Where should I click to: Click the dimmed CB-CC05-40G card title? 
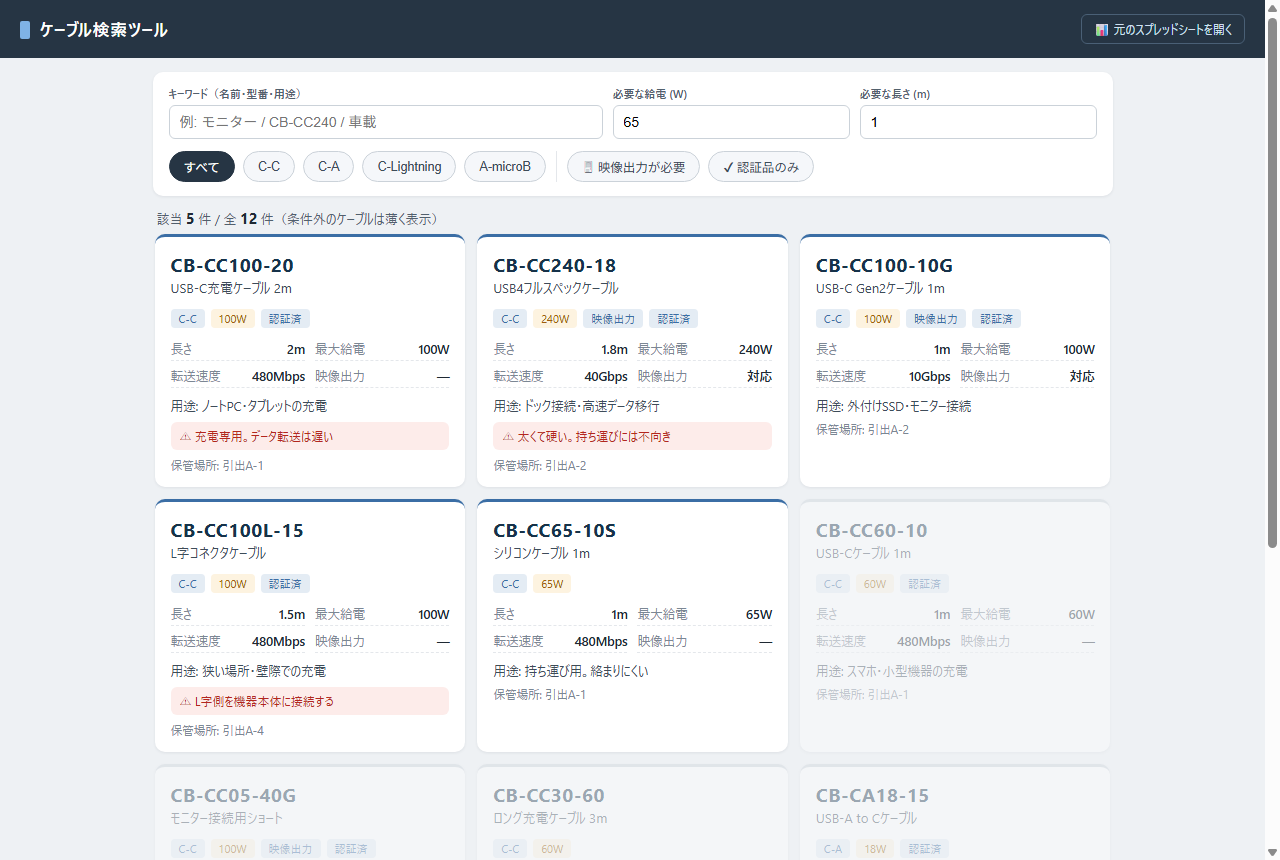[233, 796]
